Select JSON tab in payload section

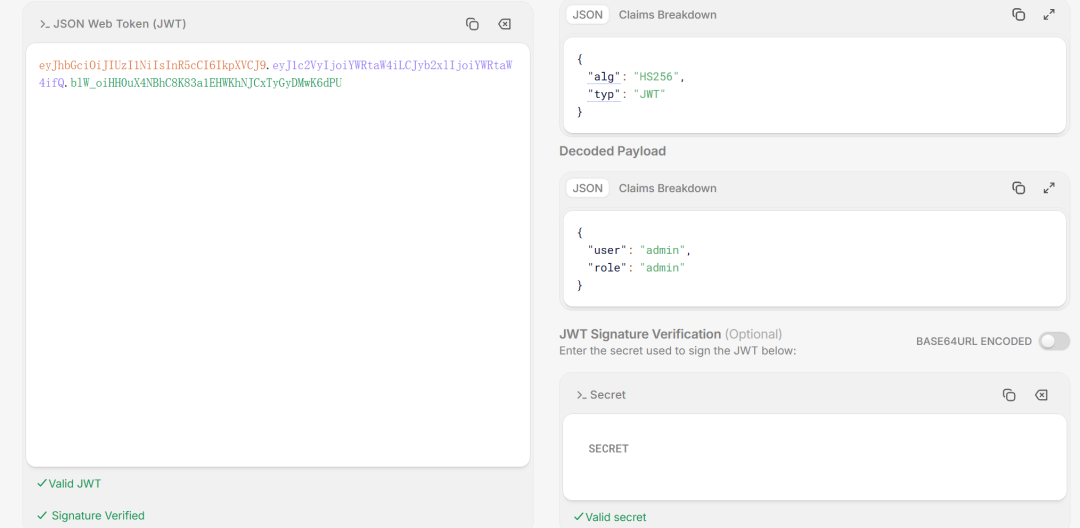tap(588, 188)
